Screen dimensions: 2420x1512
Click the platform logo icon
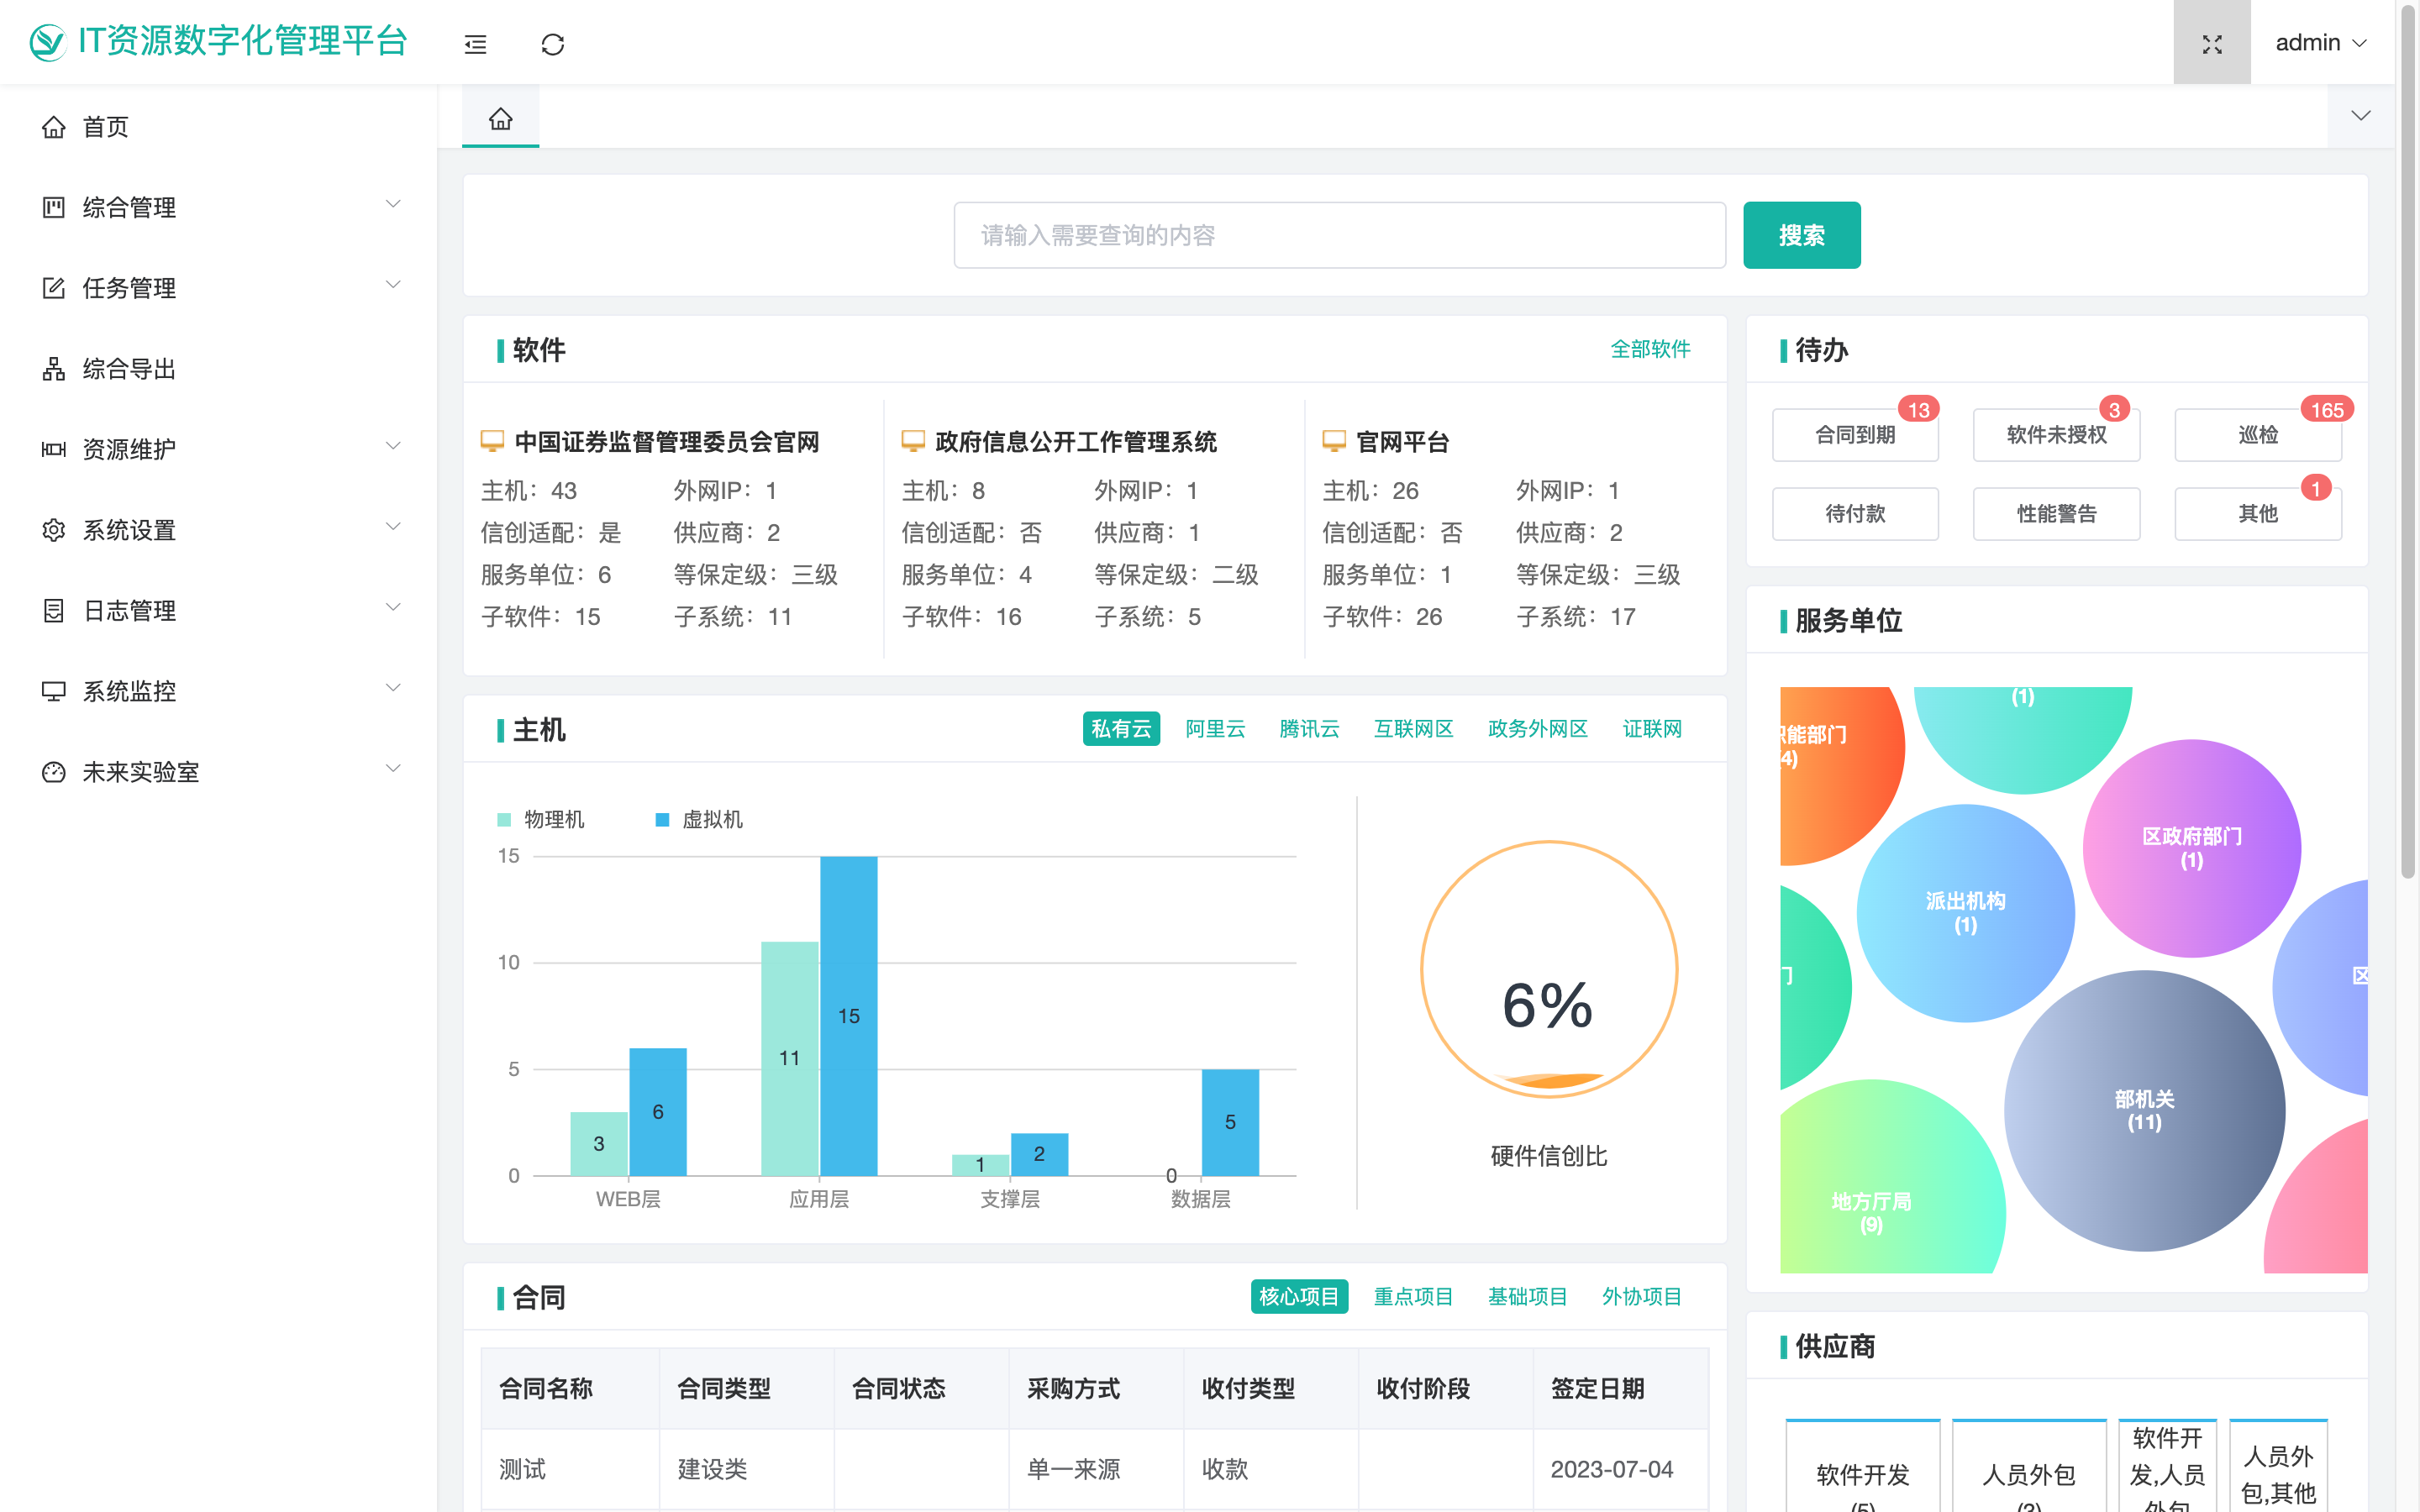47,42
